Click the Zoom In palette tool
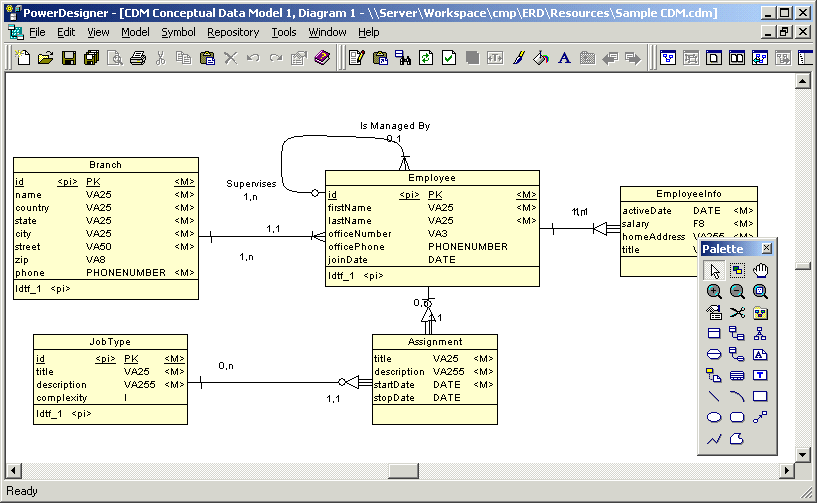 [x=714, y=291]
